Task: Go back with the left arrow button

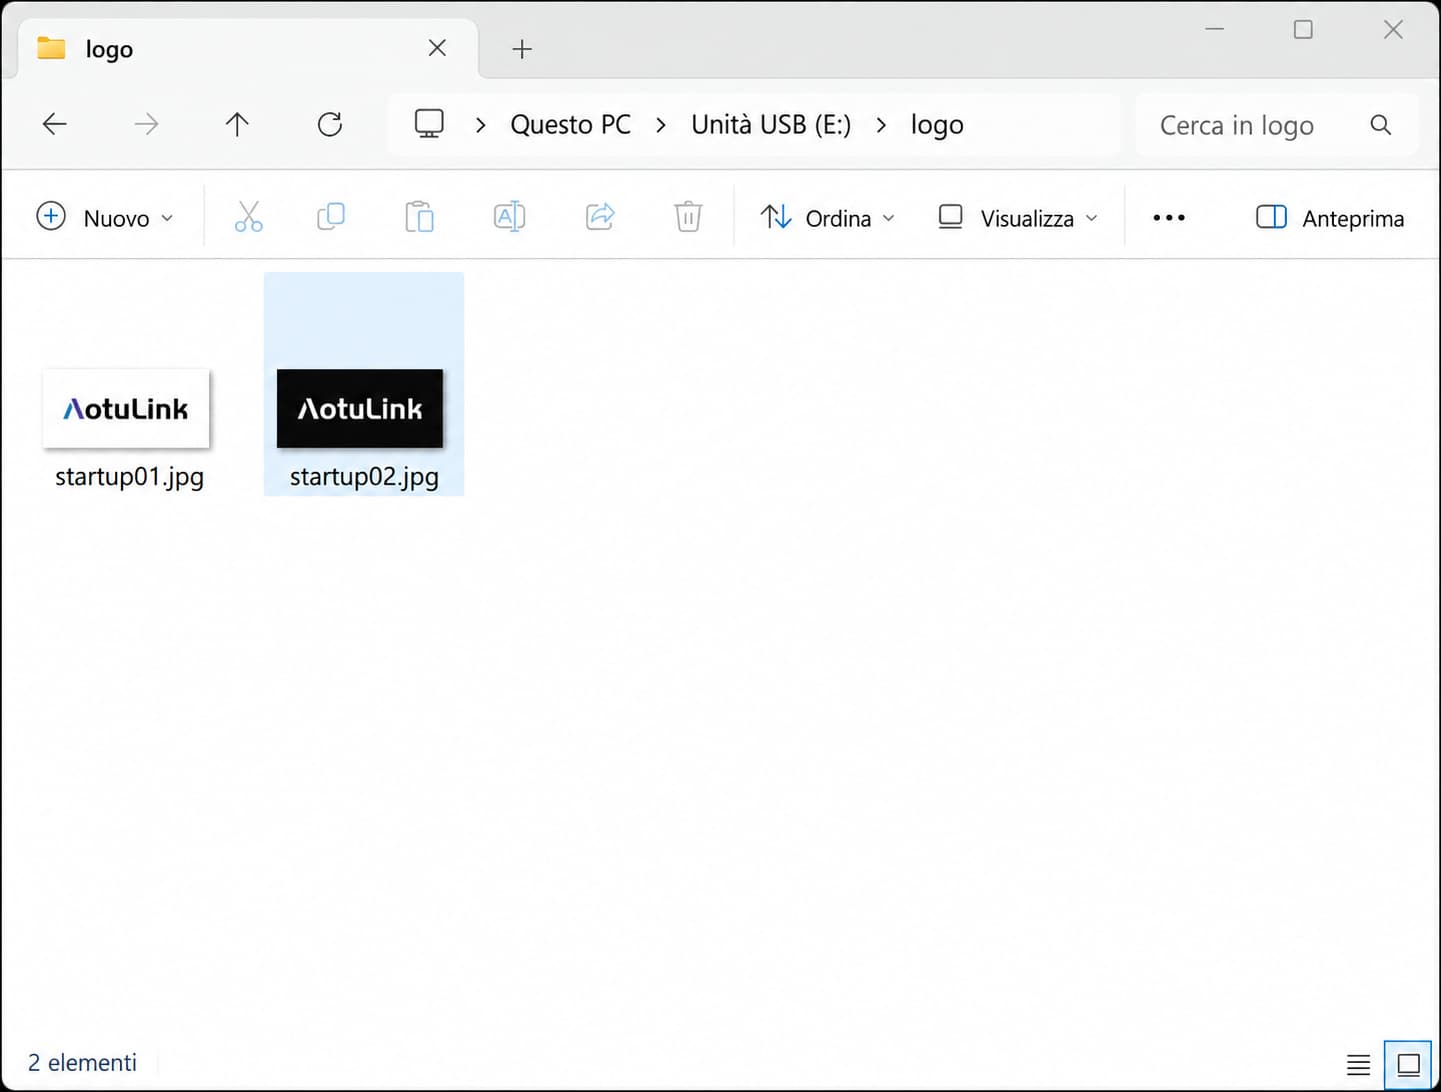Action: click(55, 124)
